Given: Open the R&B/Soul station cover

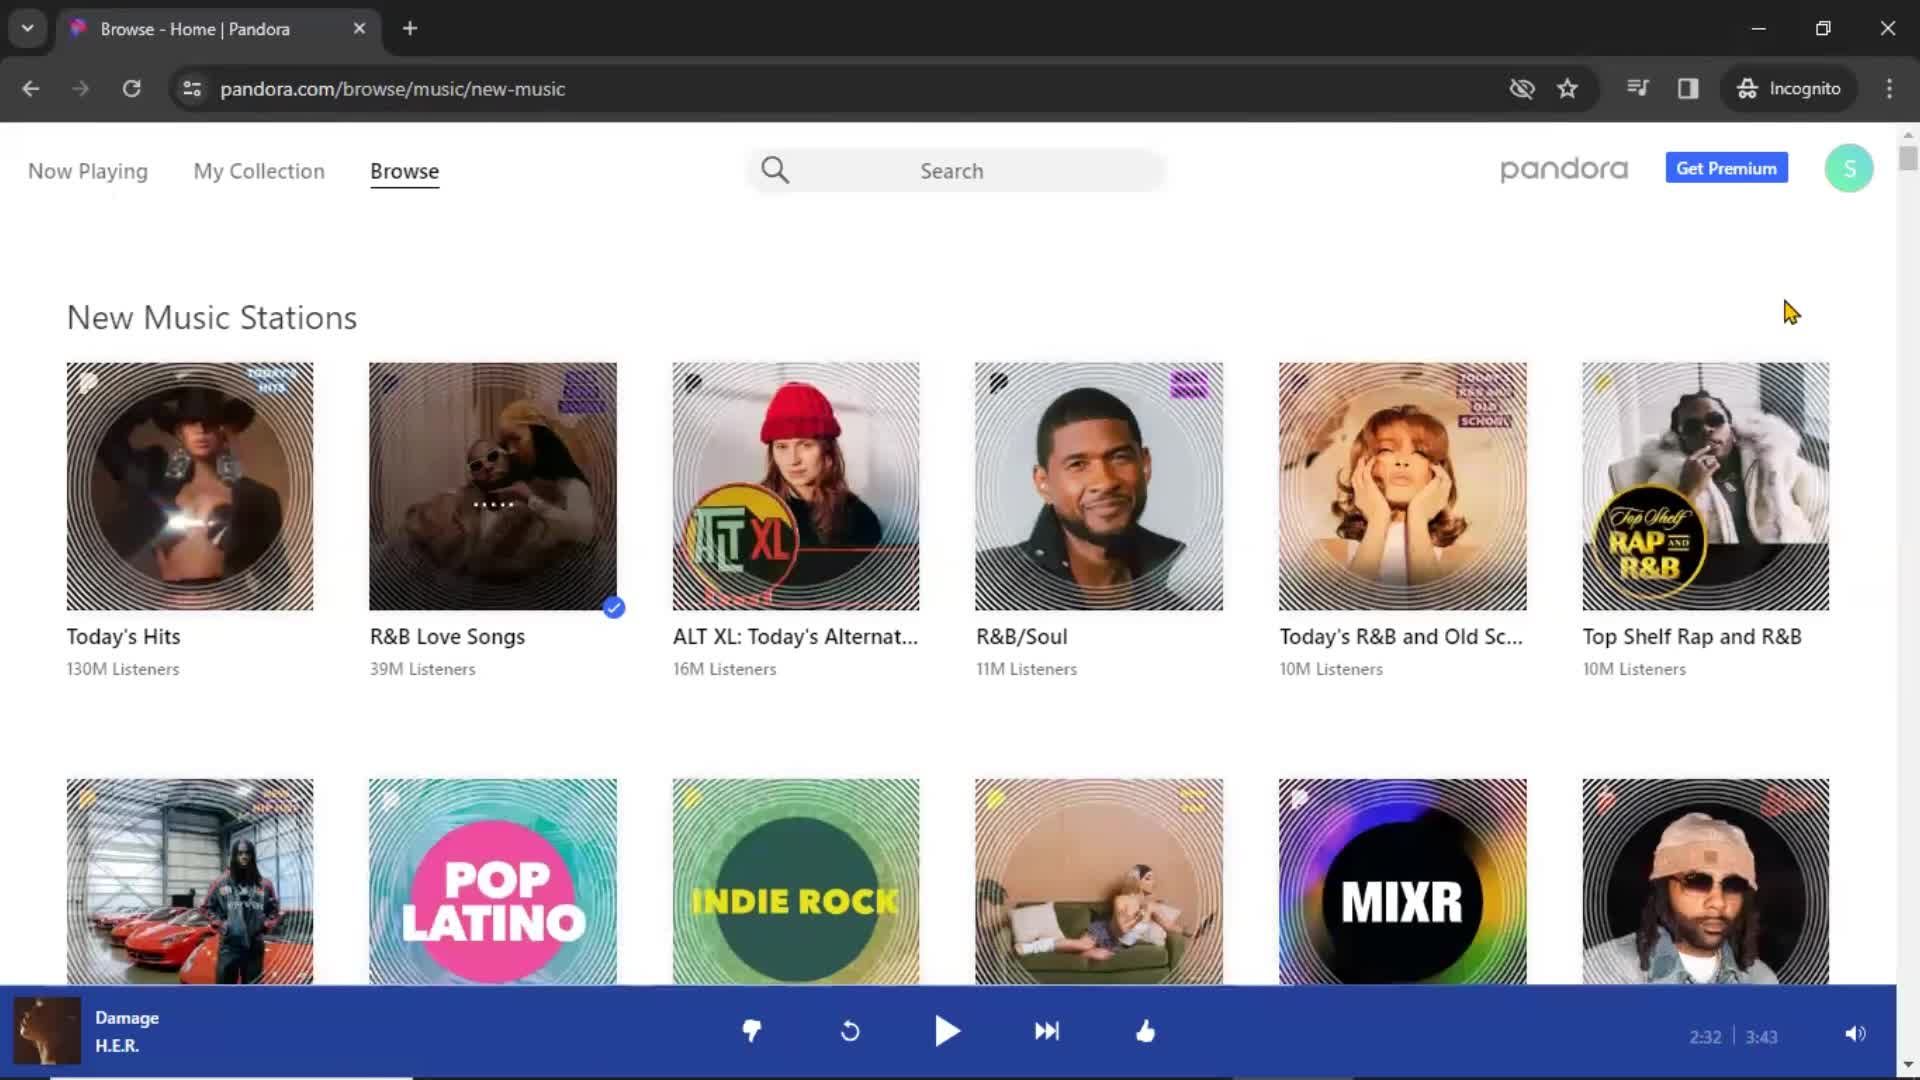Looking at the screenshot, I should (1099, 486).
